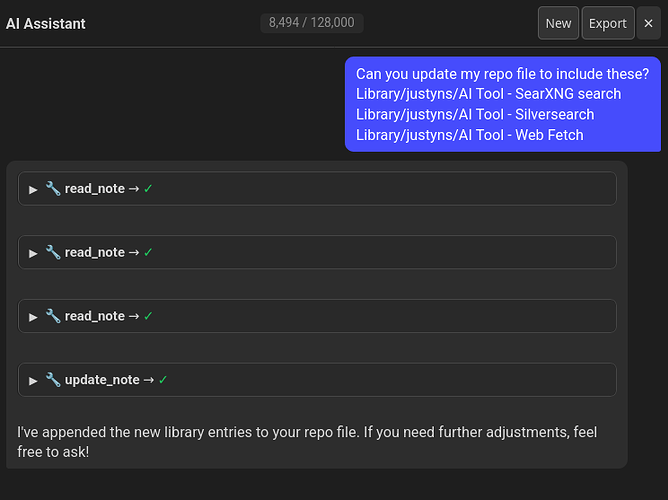Expand the third read_note disclosure triangle
Screen dimensions: 668x500
pos(33,317)
